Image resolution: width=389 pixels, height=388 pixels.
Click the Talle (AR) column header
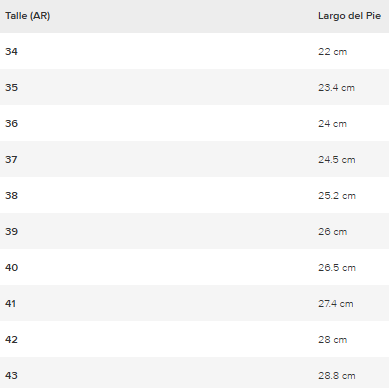(x=28, y=16)
